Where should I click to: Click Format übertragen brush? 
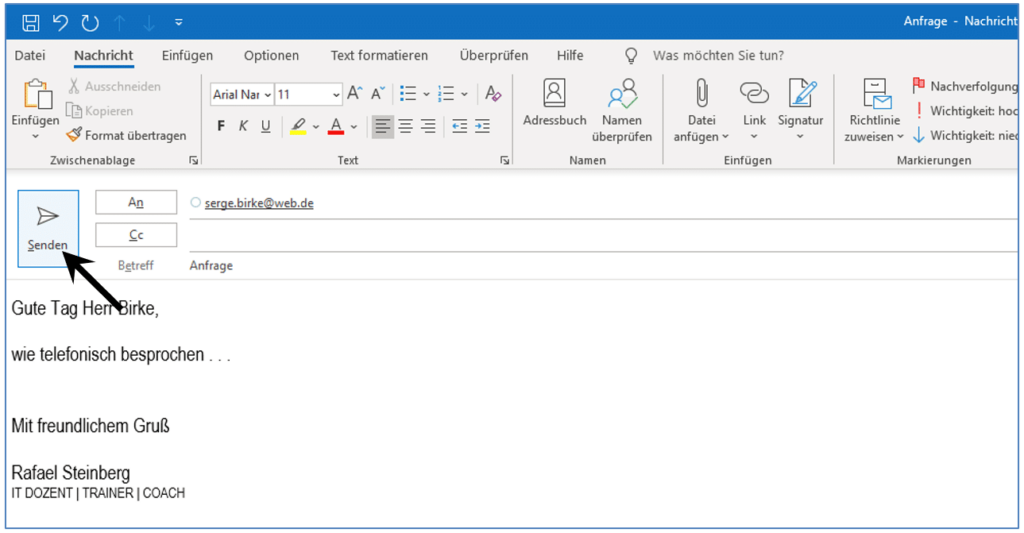click(127, 135)
